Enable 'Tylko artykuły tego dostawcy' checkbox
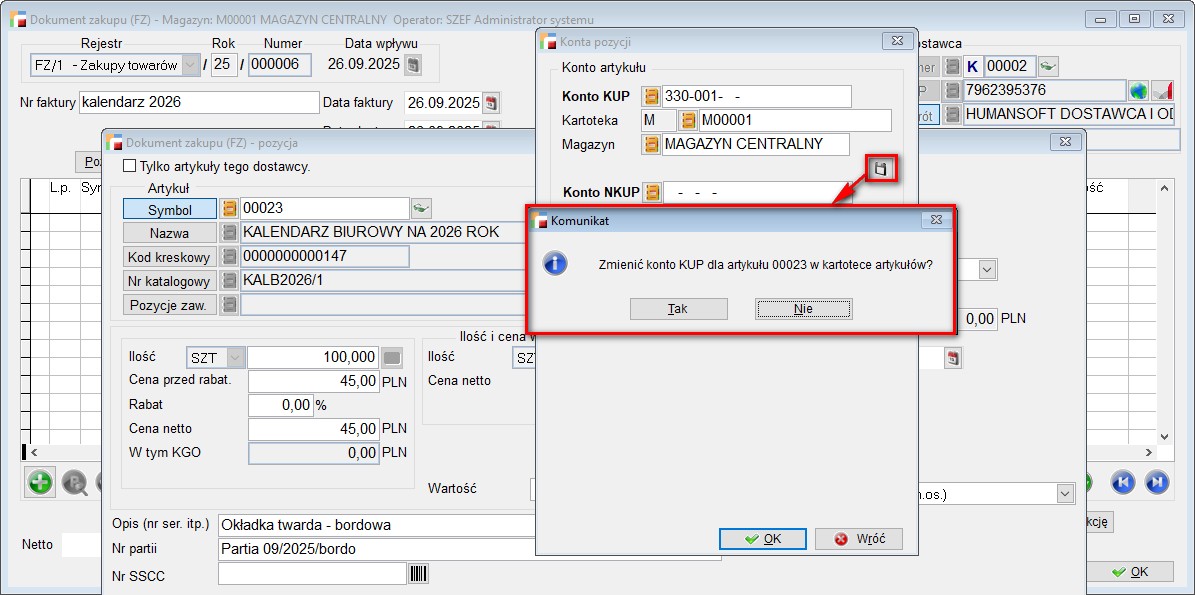This screenshot has width=1195, height=595. tap(128, 166)
